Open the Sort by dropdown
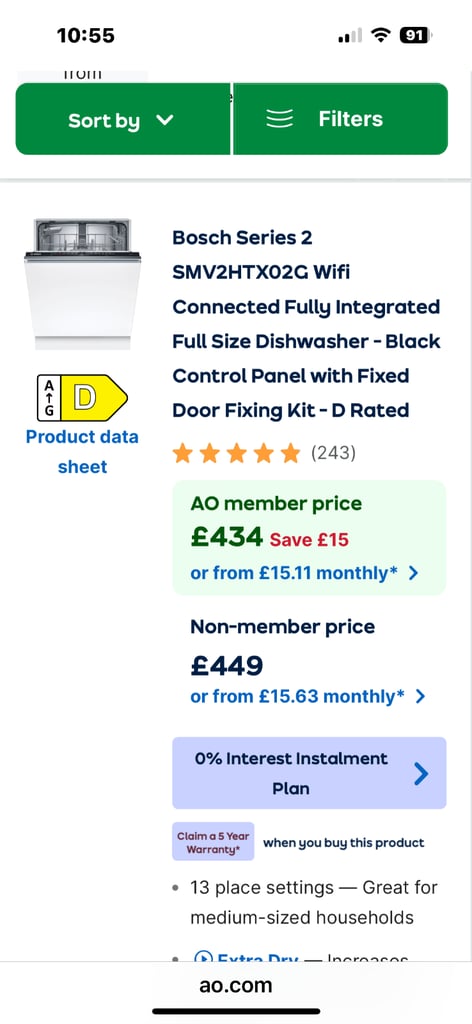This screenshot has height=1024, width=472. (123, 120)
